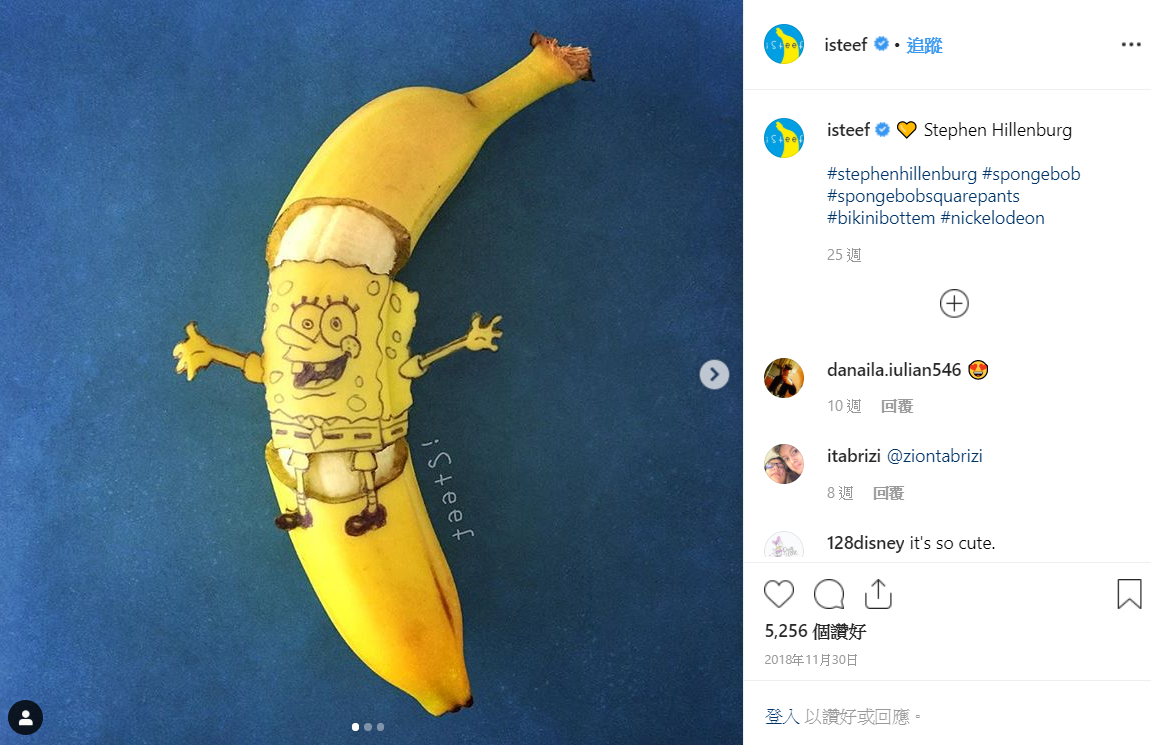The image size is (1151, 745).
Task: Open the three-dot more options menu
Action: pyautogui.click(x=1131, y=45)
